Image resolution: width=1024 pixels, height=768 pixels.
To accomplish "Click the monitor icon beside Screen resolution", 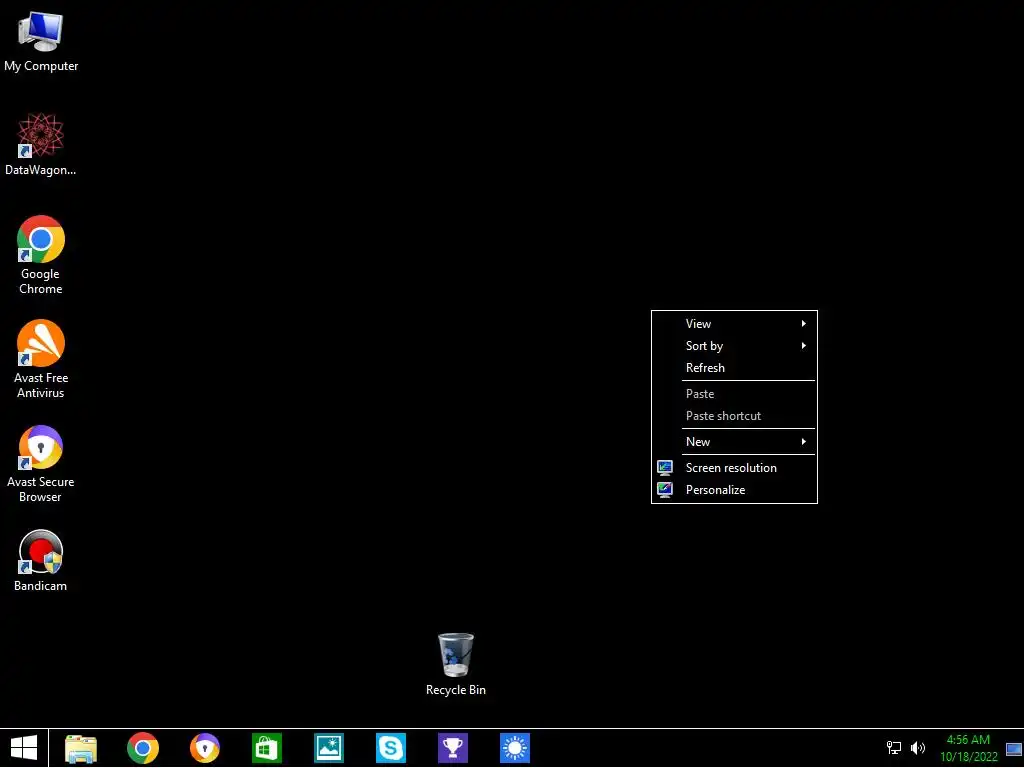I will click(x=665, y=468).
